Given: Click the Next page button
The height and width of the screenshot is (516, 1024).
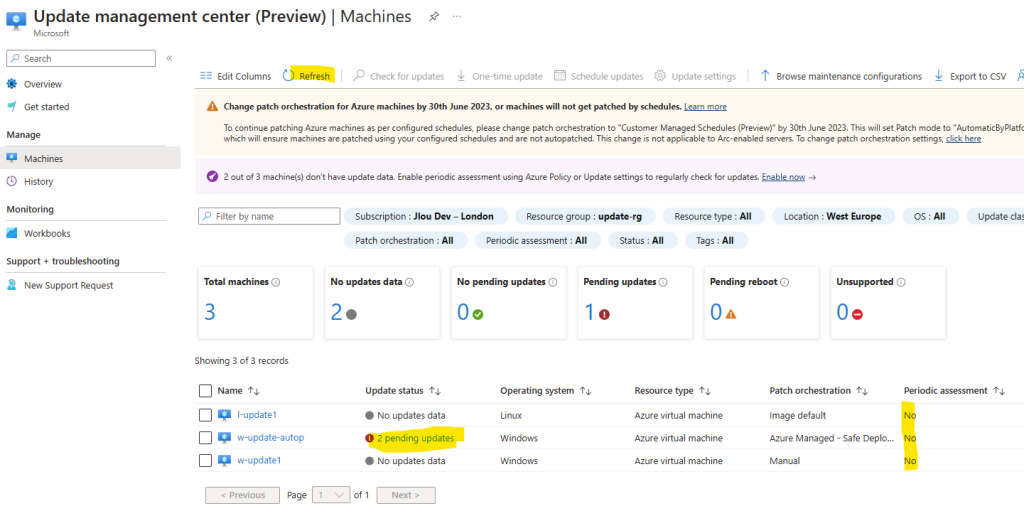Looking at the screenshot, I should pos(406,495).
